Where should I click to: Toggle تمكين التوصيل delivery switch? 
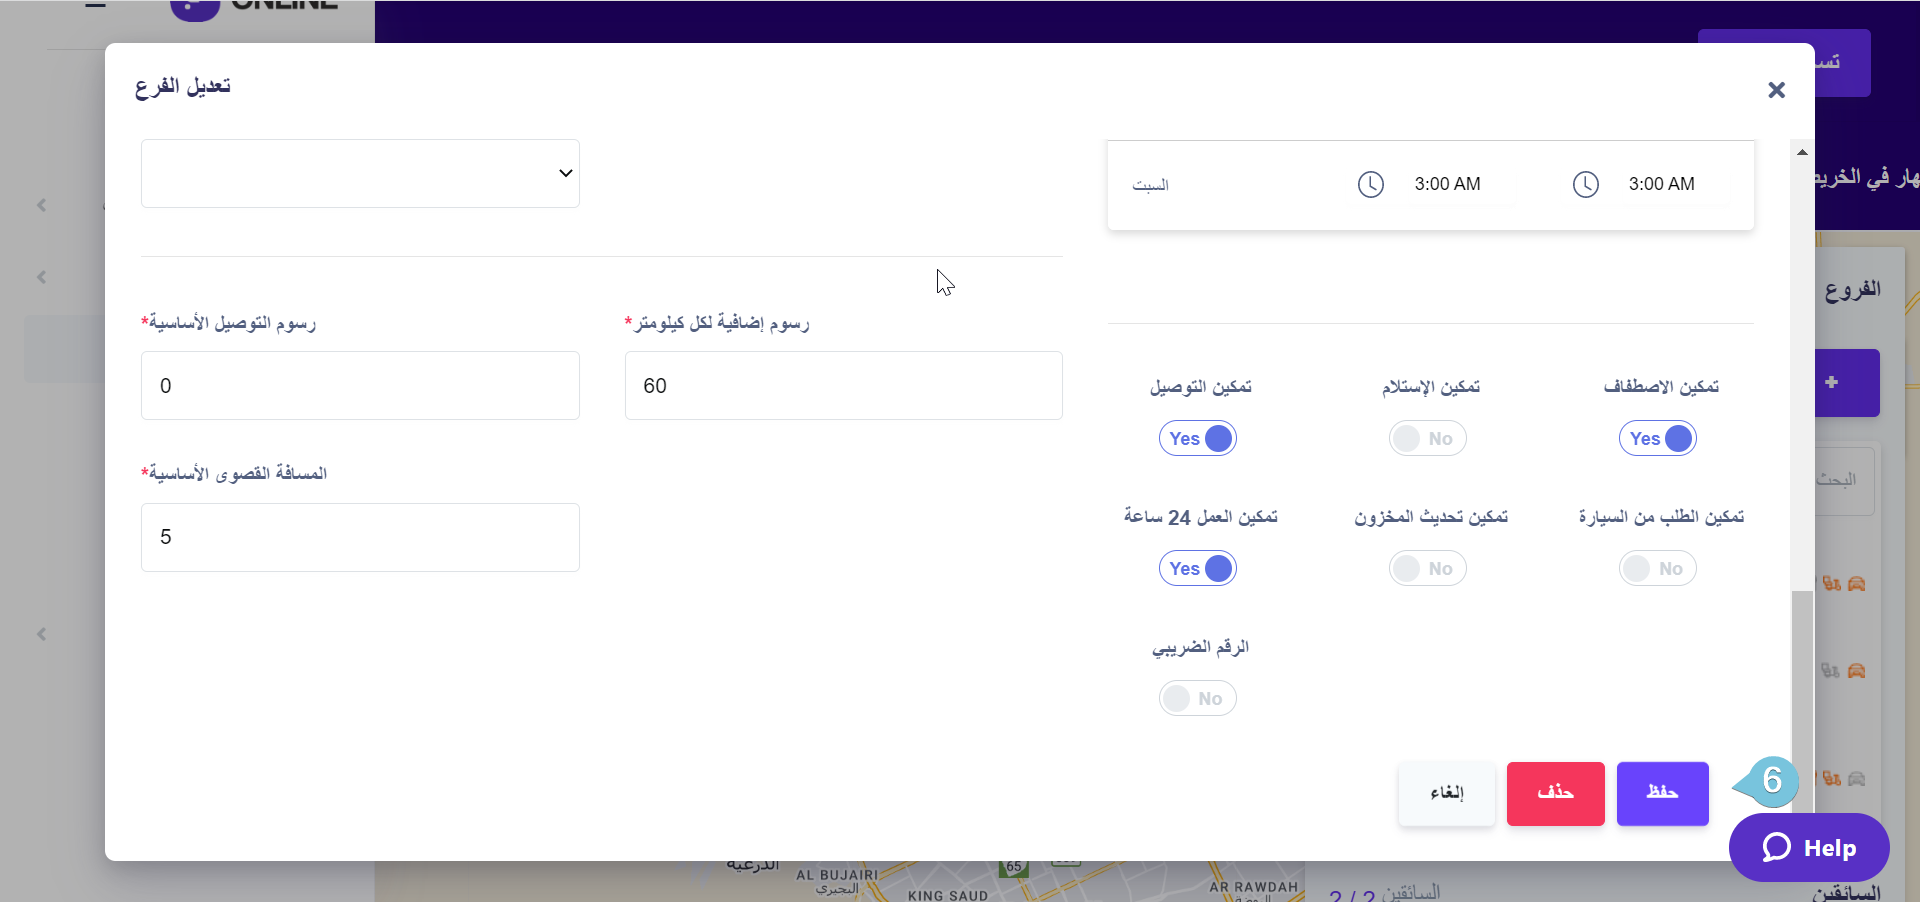1198,438
